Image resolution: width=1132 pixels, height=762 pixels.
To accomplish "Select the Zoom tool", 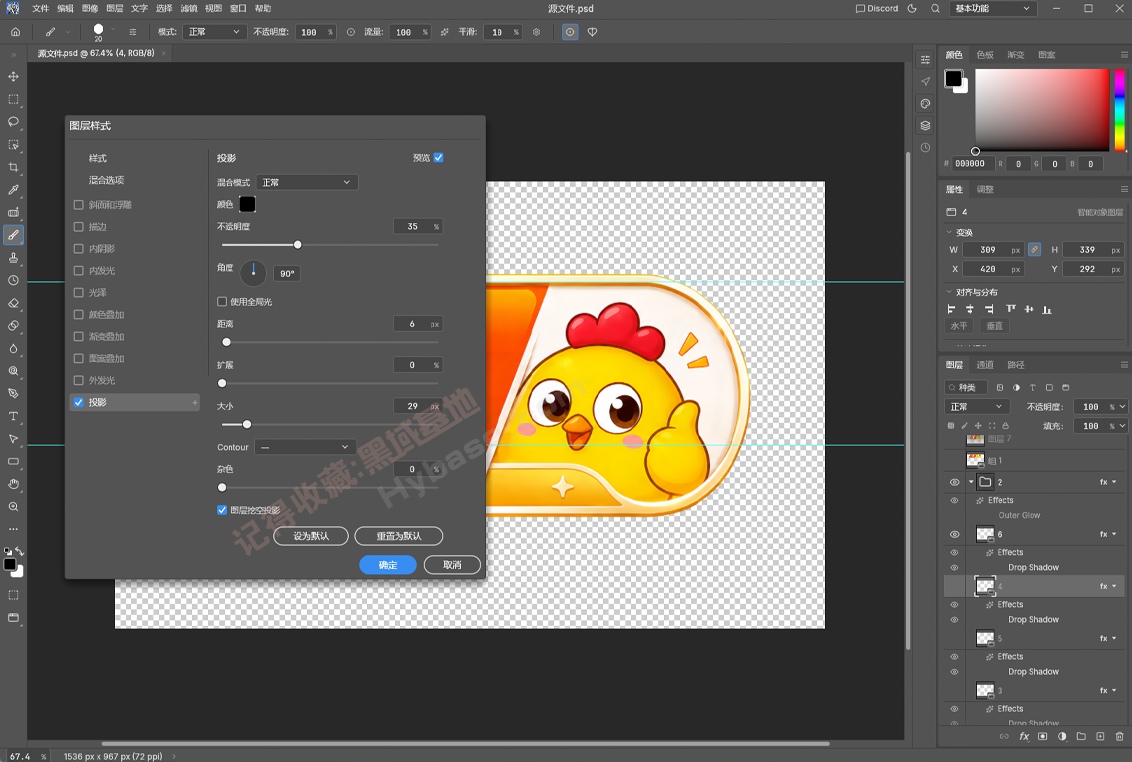I will [13, 507].
